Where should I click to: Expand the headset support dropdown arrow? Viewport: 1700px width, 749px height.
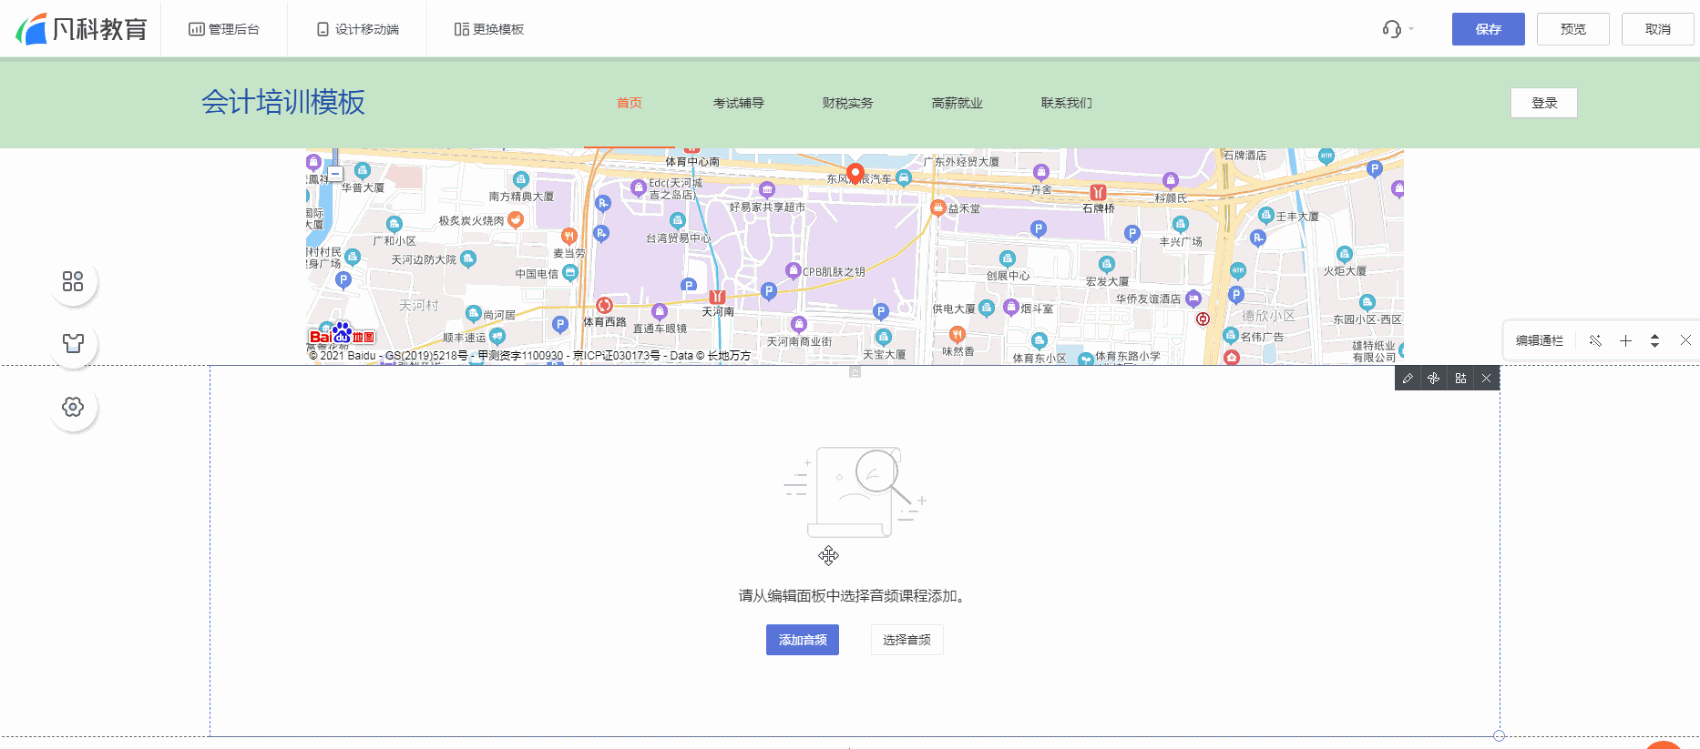[x=1411, y=29]
